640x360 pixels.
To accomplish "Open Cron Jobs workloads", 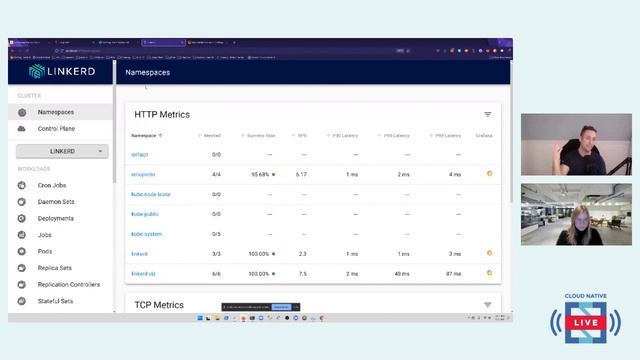I will coord(52,185).
